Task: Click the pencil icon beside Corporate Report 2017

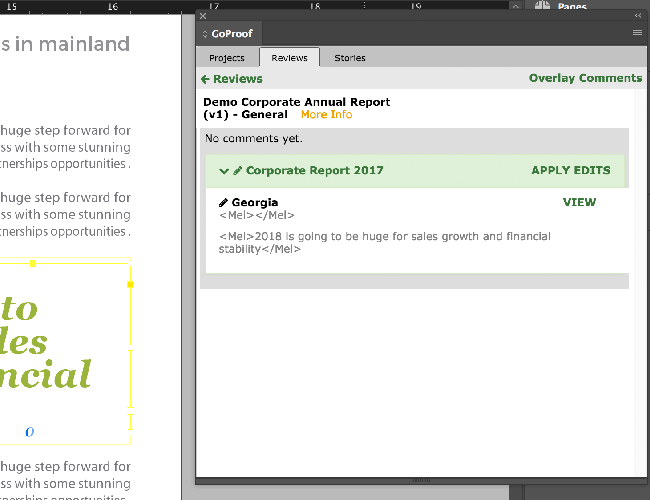Action: (x=238, y=171)
